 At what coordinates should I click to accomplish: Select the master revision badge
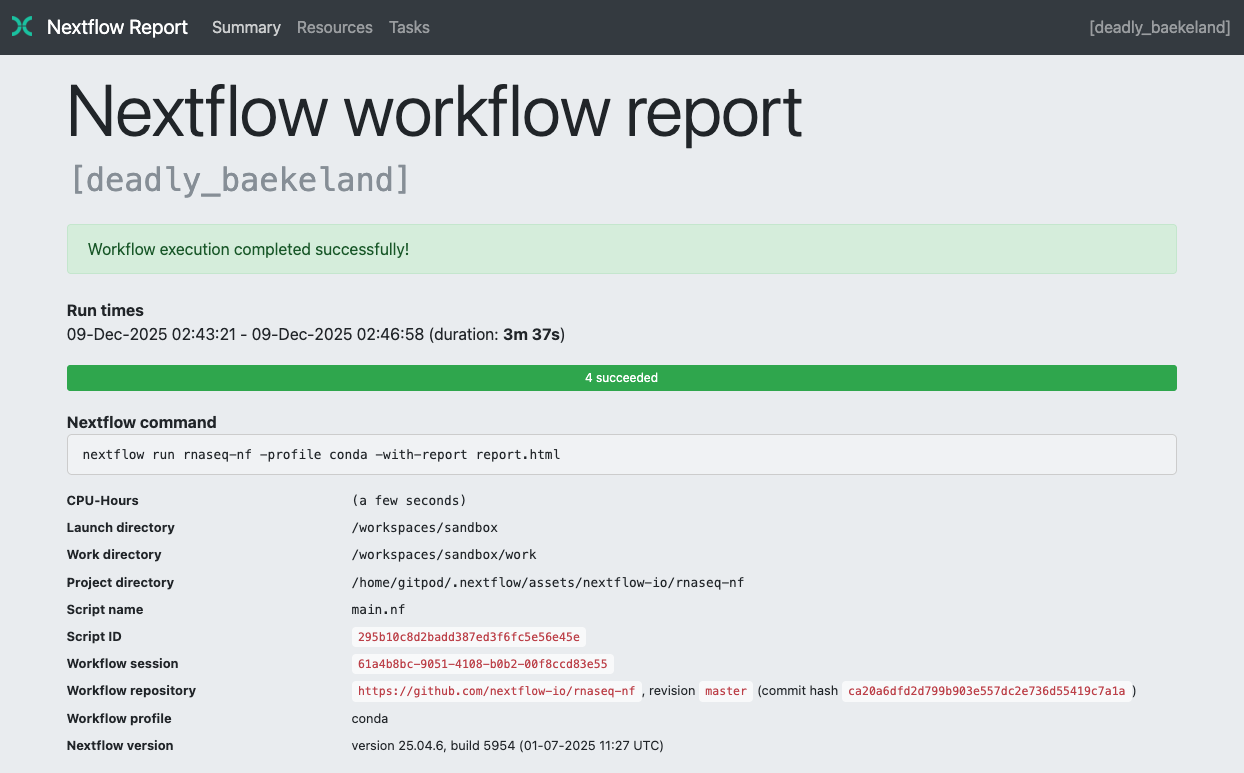726,690
